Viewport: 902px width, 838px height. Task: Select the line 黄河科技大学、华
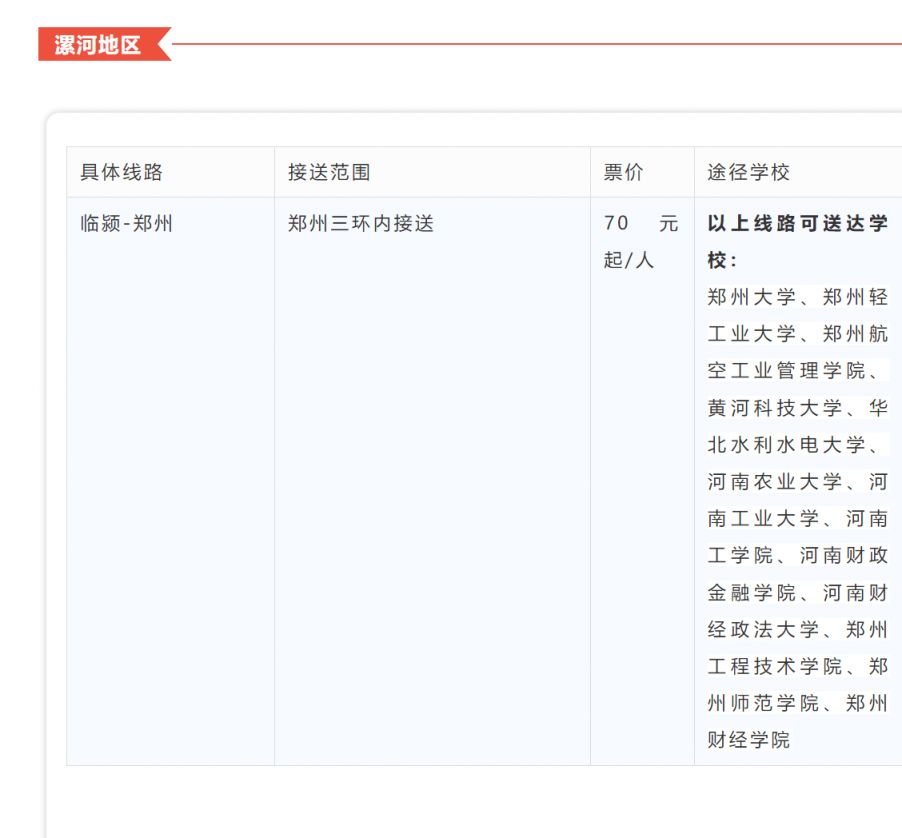pyautogui.click(x=798, y=408)
